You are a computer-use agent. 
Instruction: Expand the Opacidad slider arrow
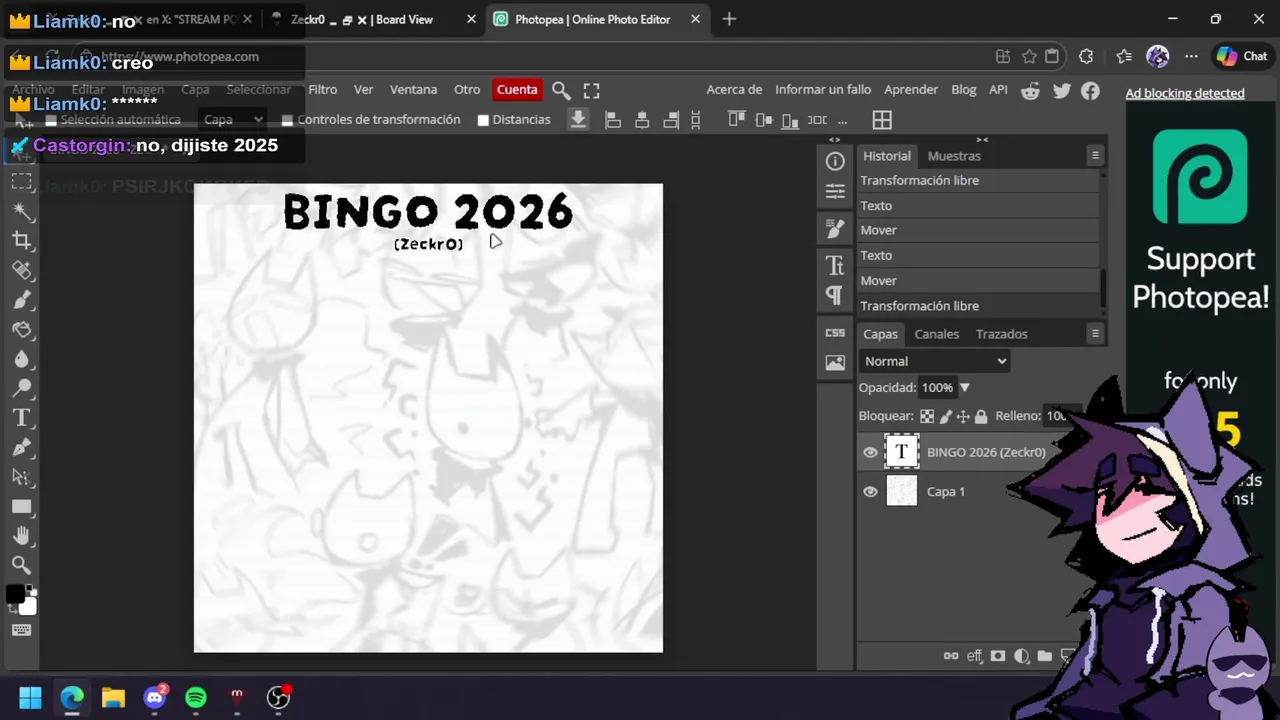click(x=965, y=388)
